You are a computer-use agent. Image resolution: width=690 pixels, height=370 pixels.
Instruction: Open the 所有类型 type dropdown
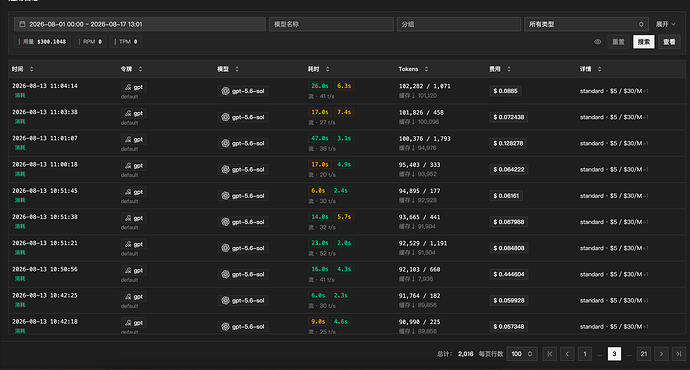pos(586,24)
